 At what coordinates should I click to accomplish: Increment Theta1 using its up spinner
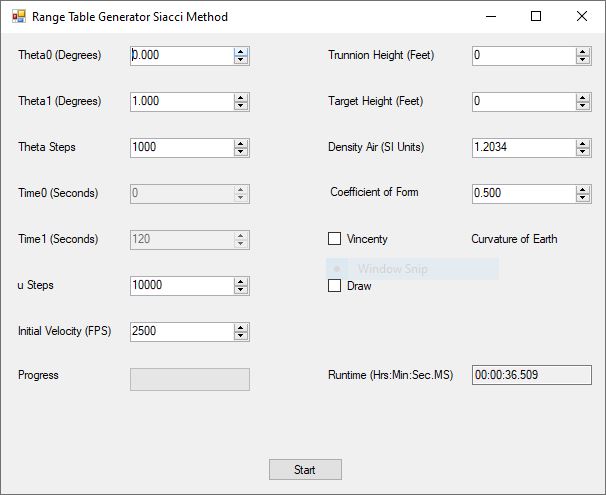[241, 98]
